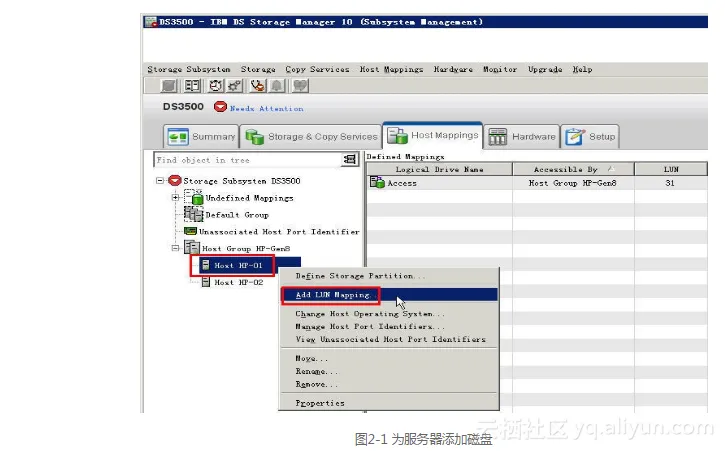The height and width of the screenshot is (451, 725).
Task: Collapse the Host Group HP-Gen8 node
Action: [175, 248]
